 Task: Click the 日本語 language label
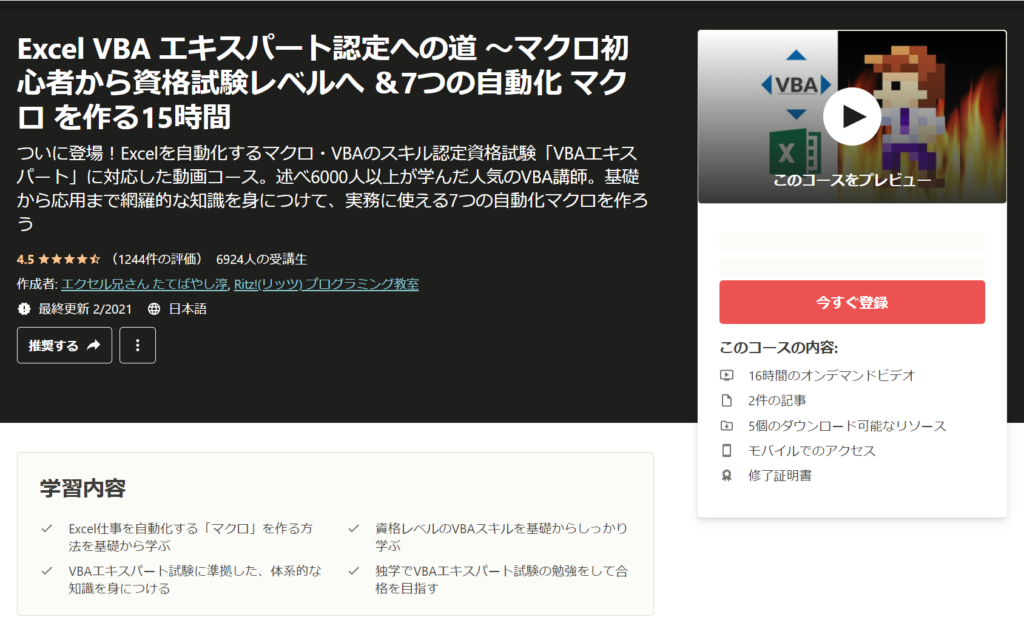187,309
